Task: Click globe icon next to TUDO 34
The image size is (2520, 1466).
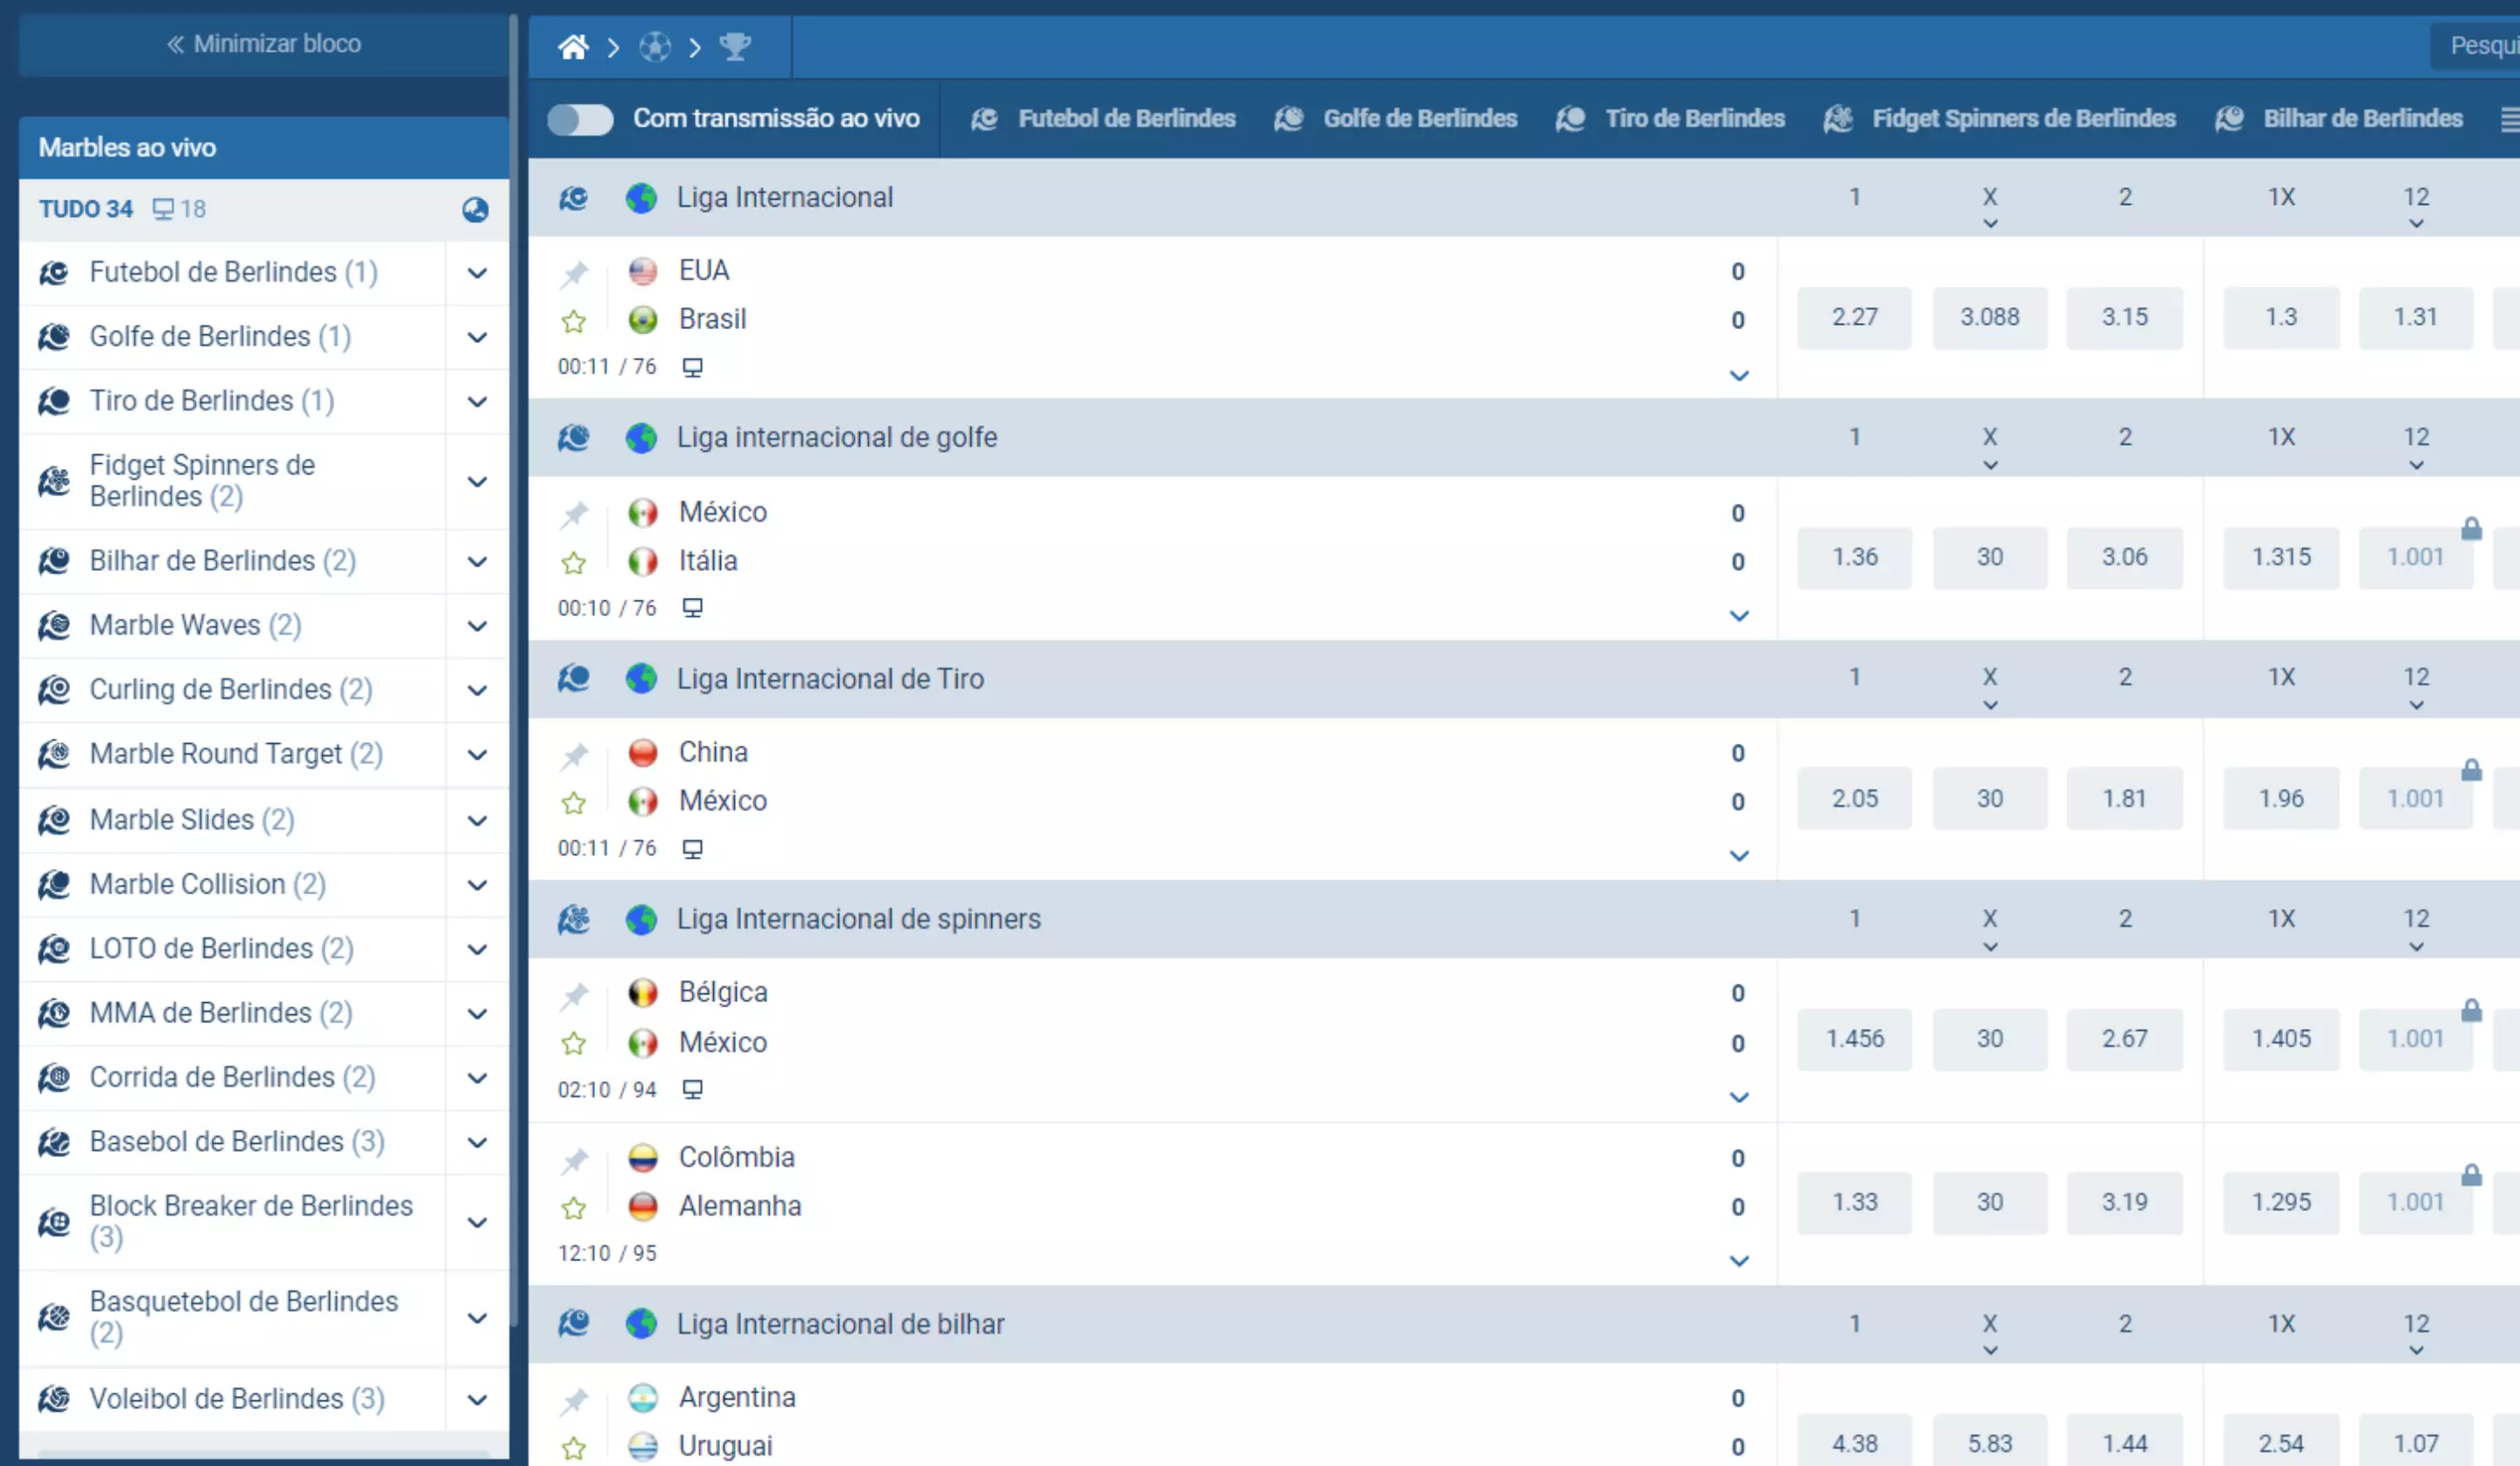Action: 475,209
